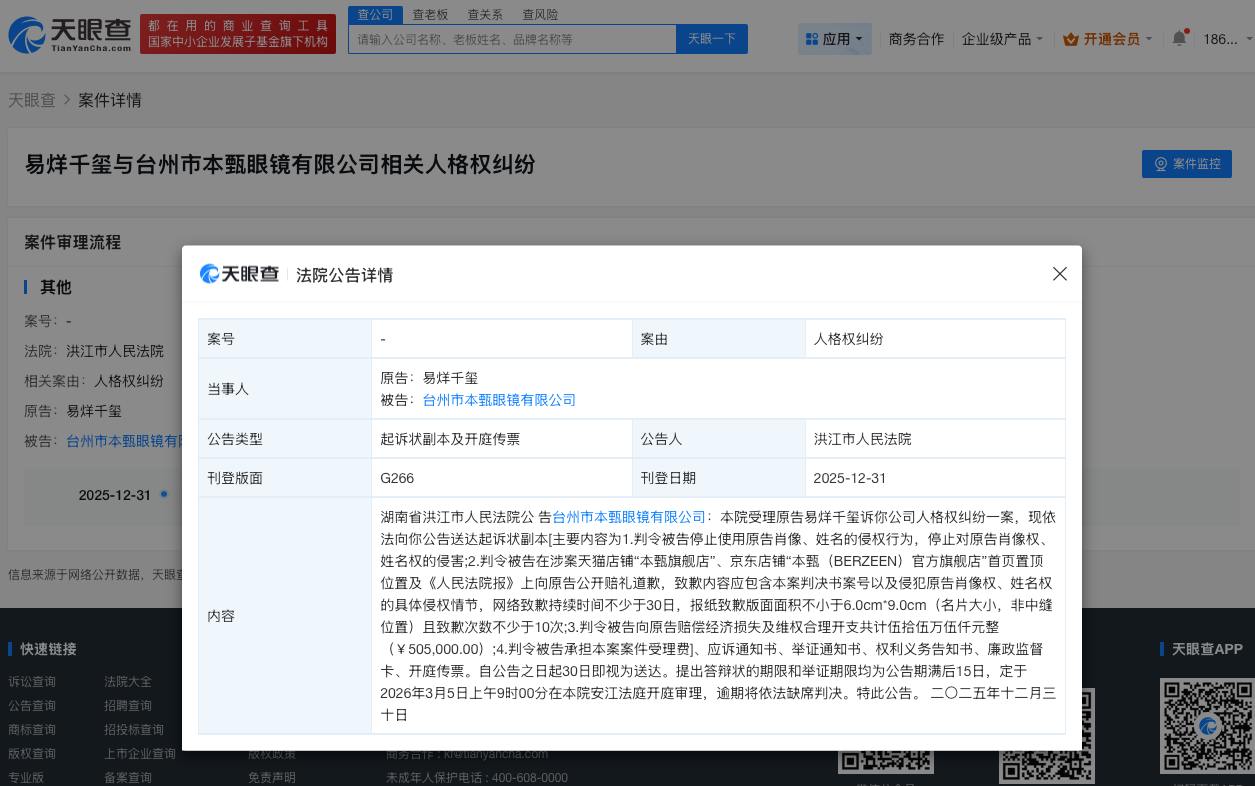Navigate back via the 天眼查 breadcrumb
Image resolution: width=1255 pixels, height=786 pixels.
point(31,100)
